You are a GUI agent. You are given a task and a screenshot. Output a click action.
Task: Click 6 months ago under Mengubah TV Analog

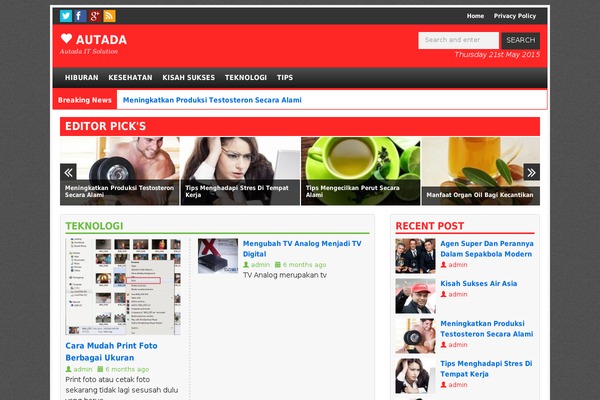point(305,264)
